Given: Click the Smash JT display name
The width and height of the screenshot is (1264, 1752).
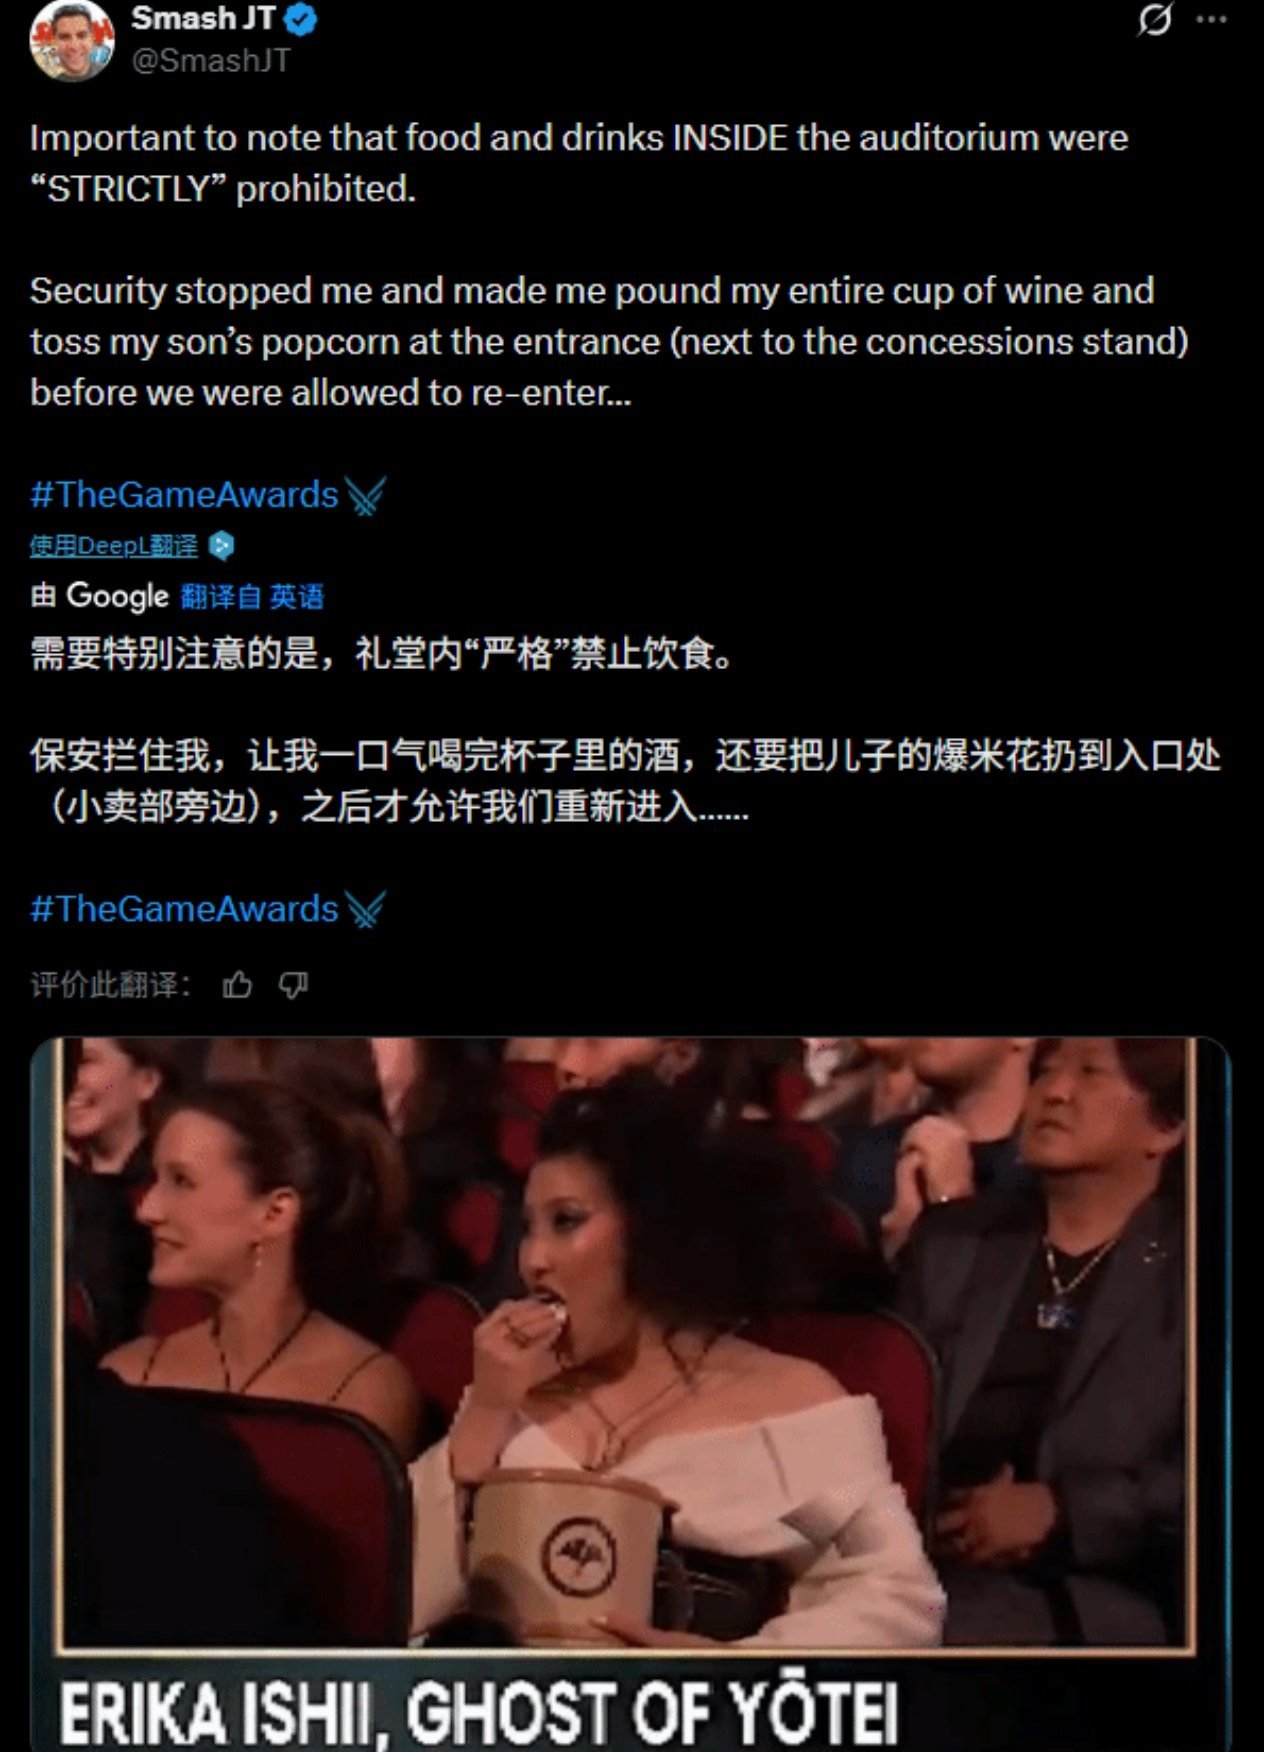Looking at the screenshot, I should coord(204,18).
